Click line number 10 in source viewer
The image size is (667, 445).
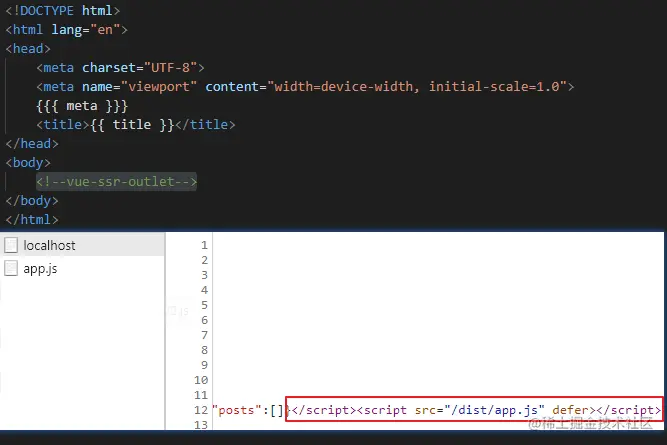click(x=201, y=380)
